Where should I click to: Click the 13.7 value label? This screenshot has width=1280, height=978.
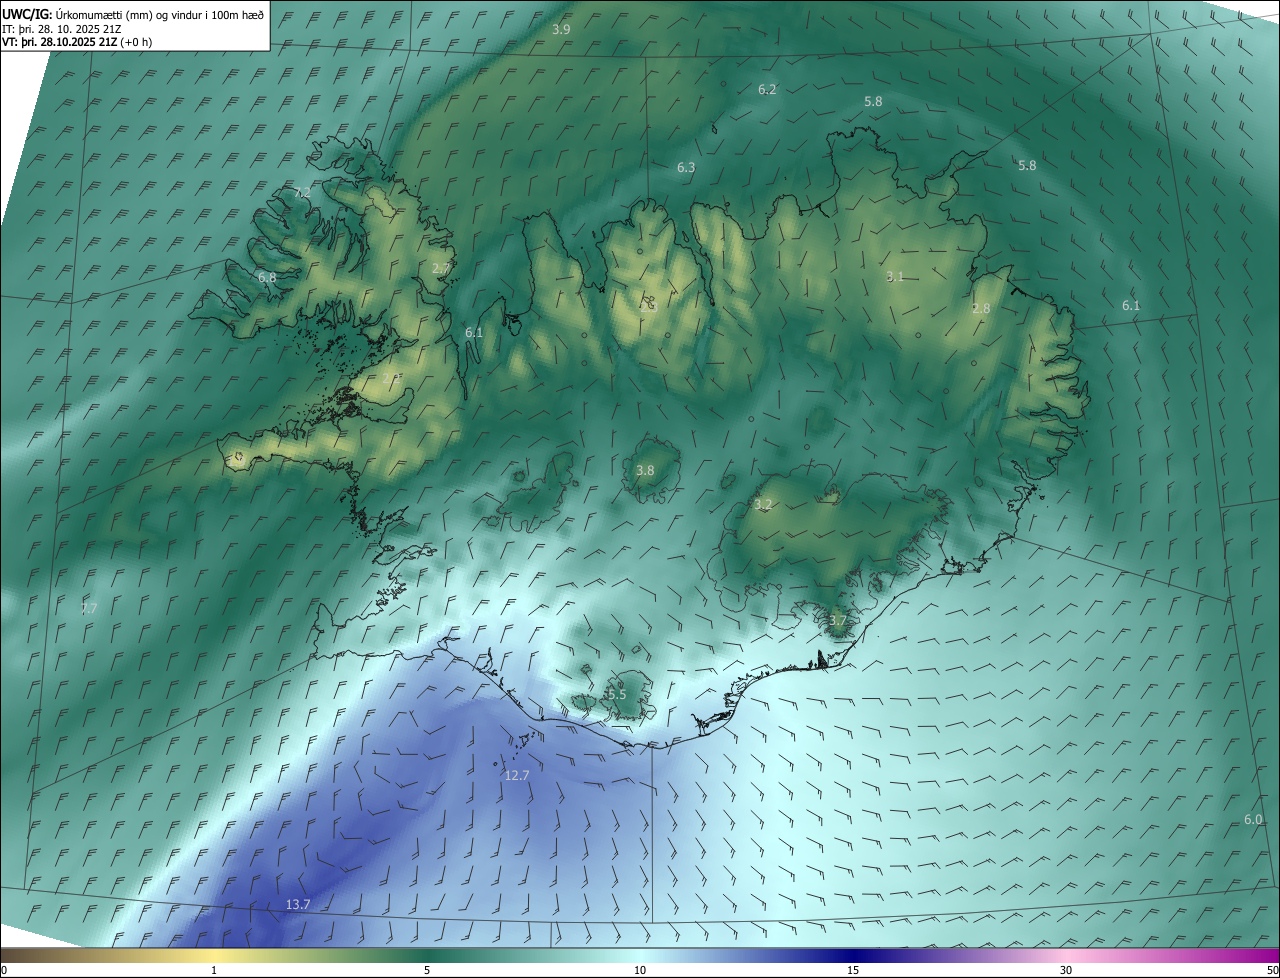point(298,904)
